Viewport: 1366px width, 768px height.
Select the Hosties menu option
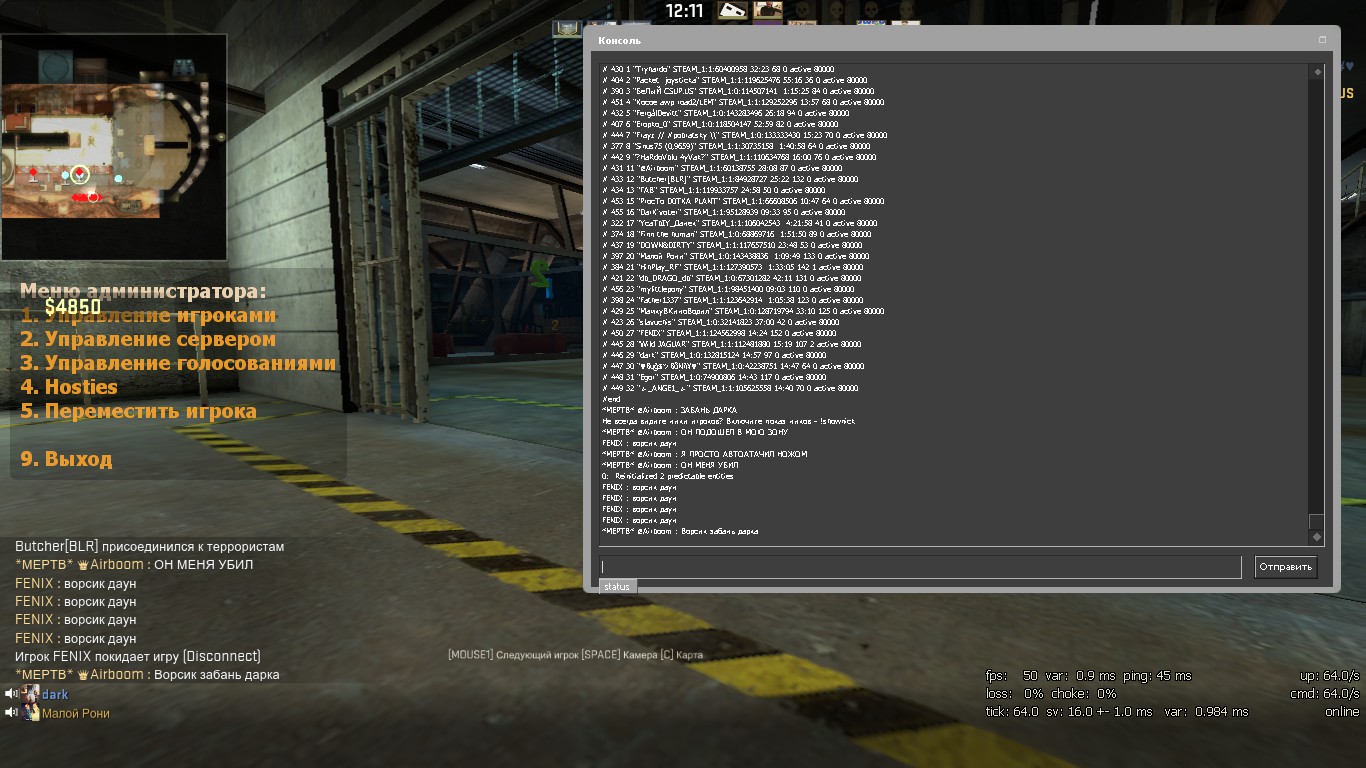[x=69, y=387]
